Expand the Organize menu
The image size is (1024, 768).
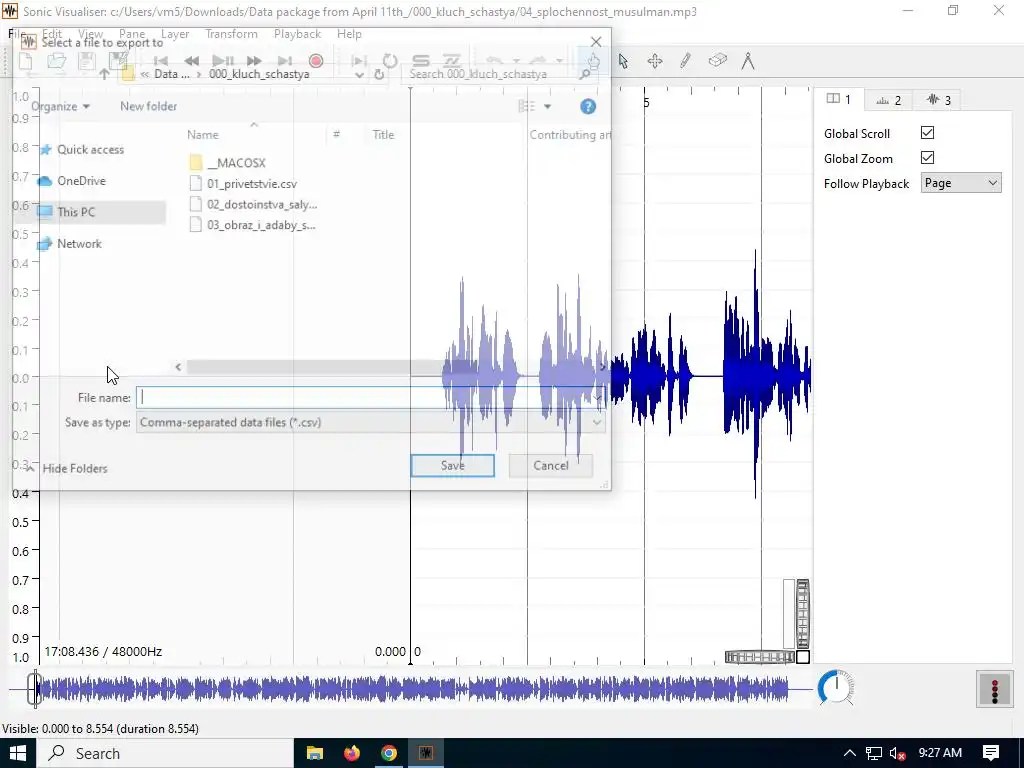(60, 106)
